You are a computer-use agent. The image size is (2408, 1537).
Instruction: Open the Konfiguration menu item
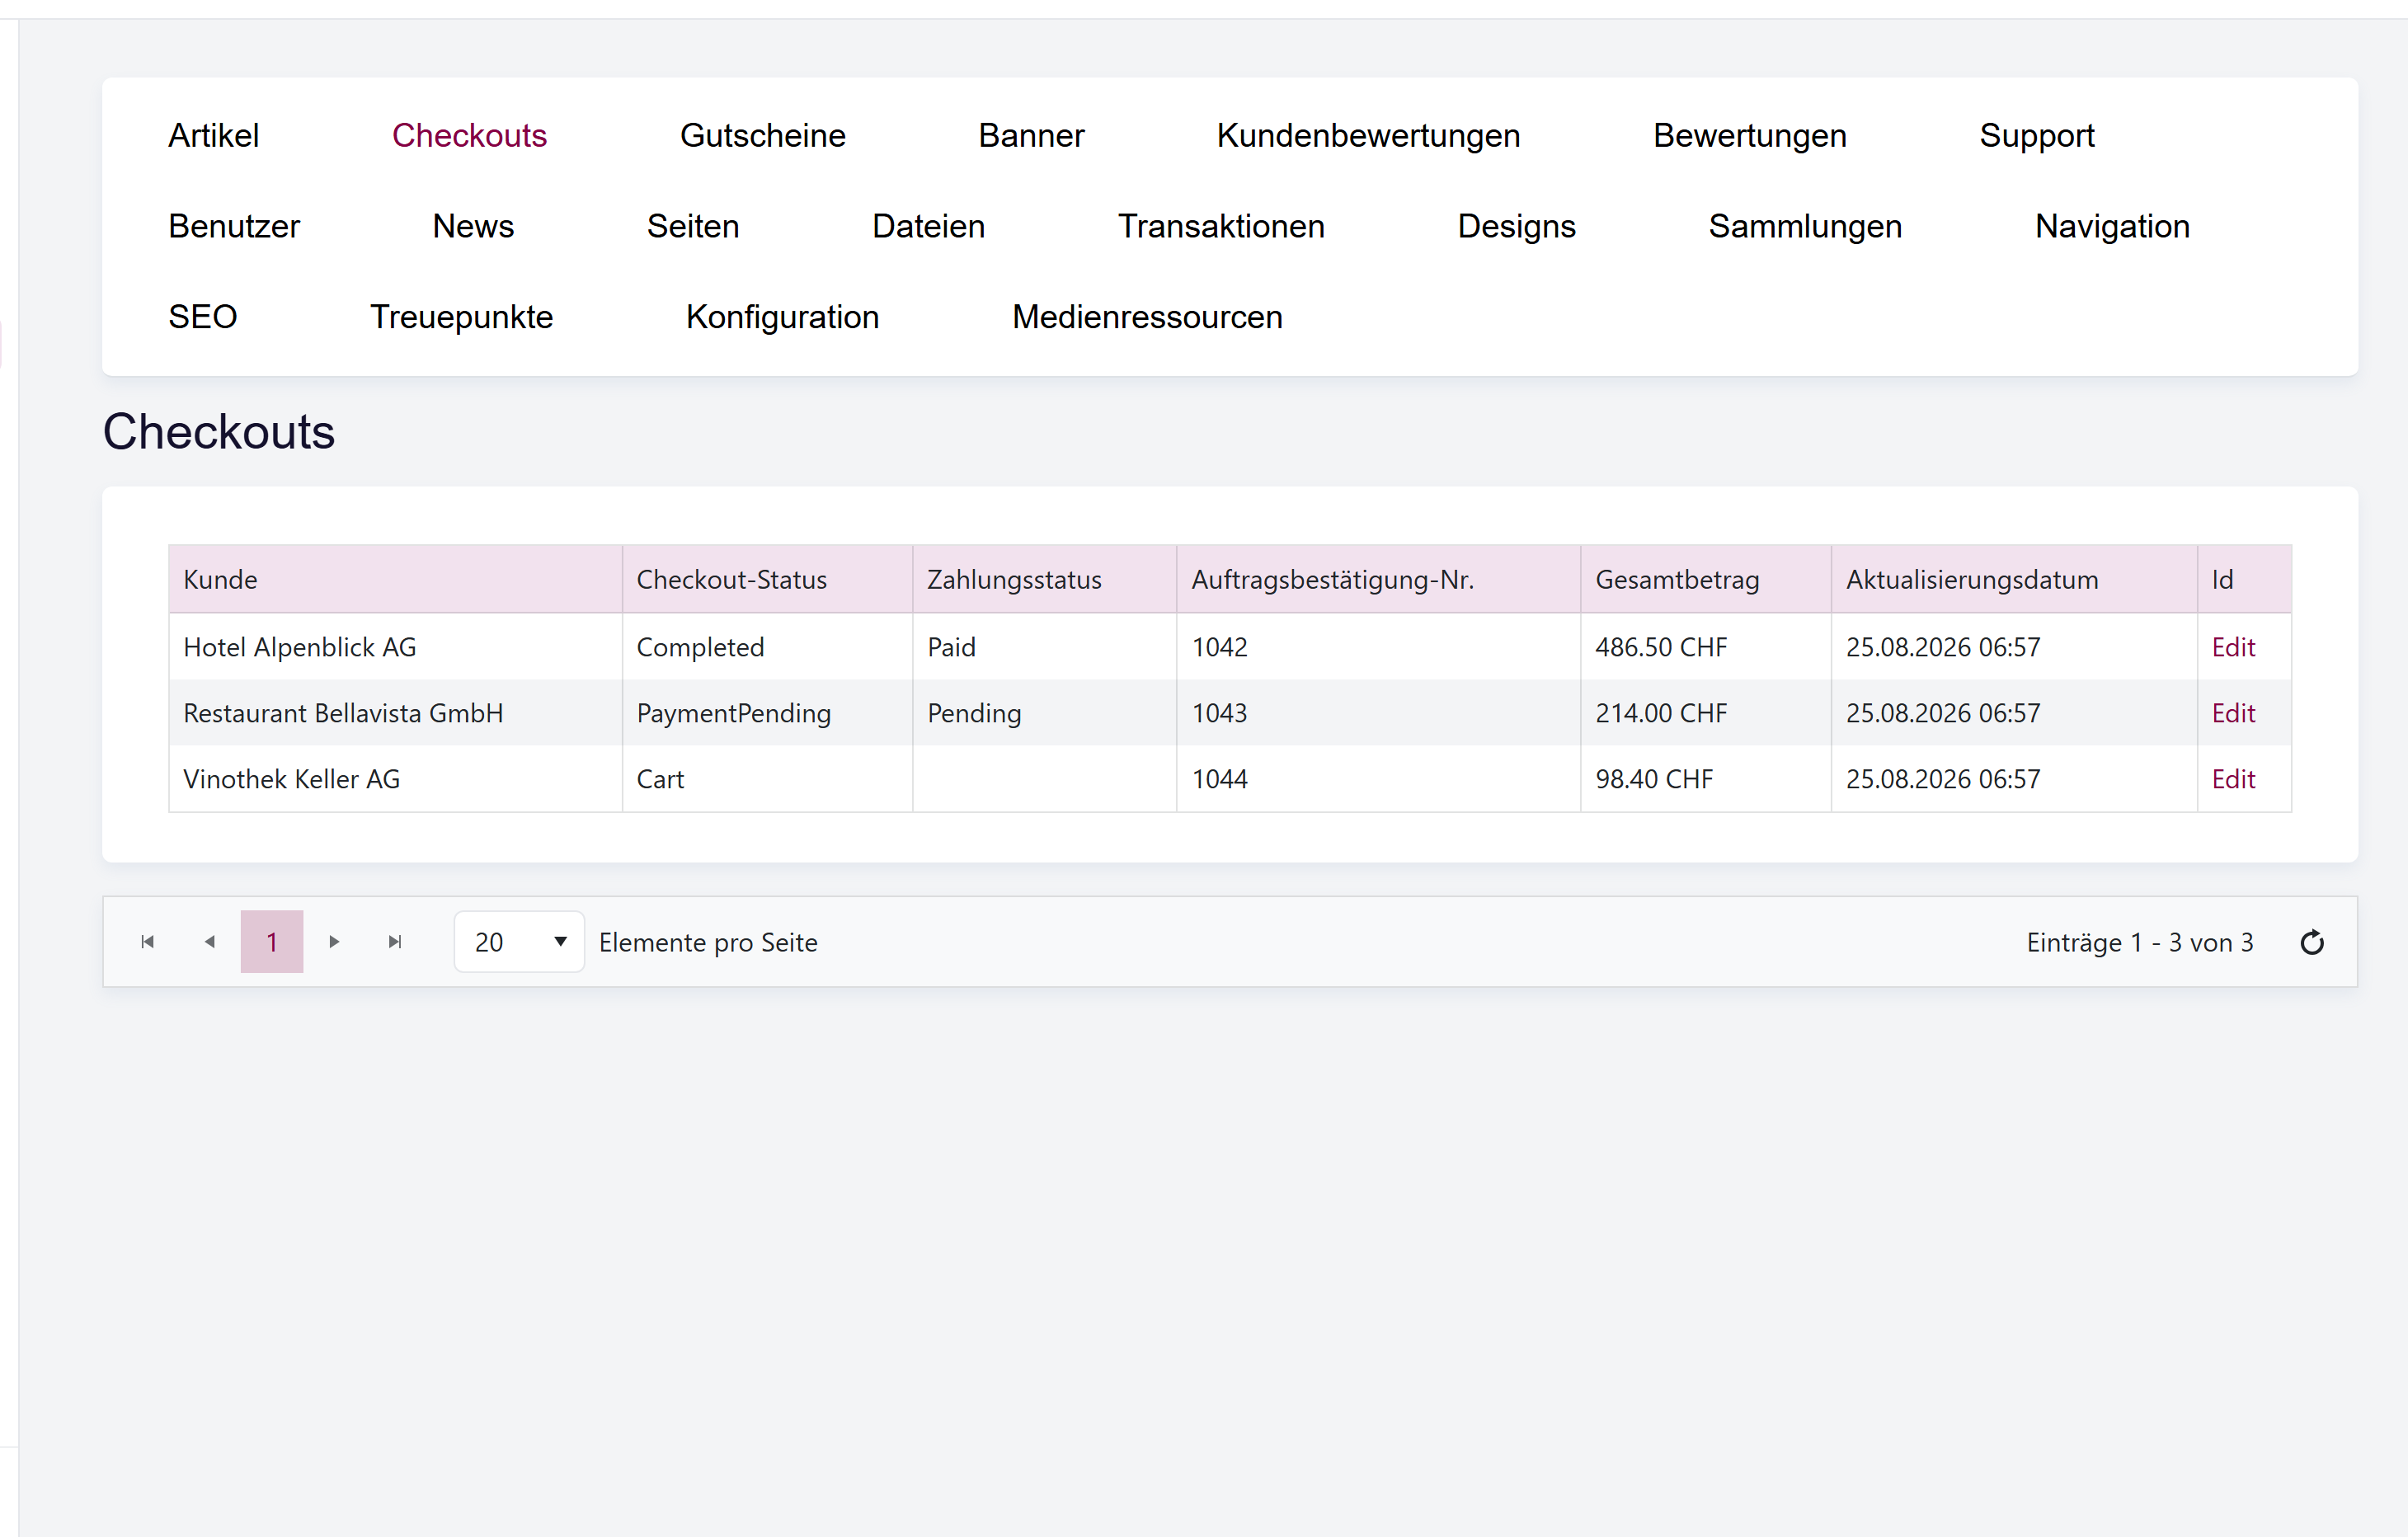point(782,317)
